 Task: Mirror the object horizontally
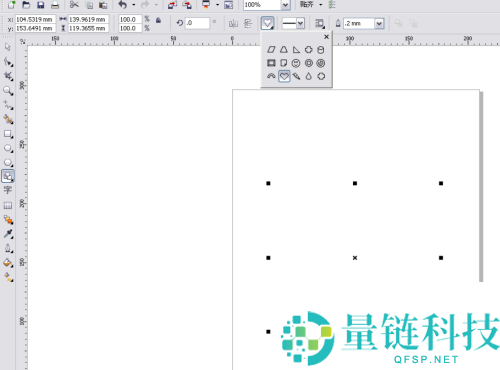(233, 23)
